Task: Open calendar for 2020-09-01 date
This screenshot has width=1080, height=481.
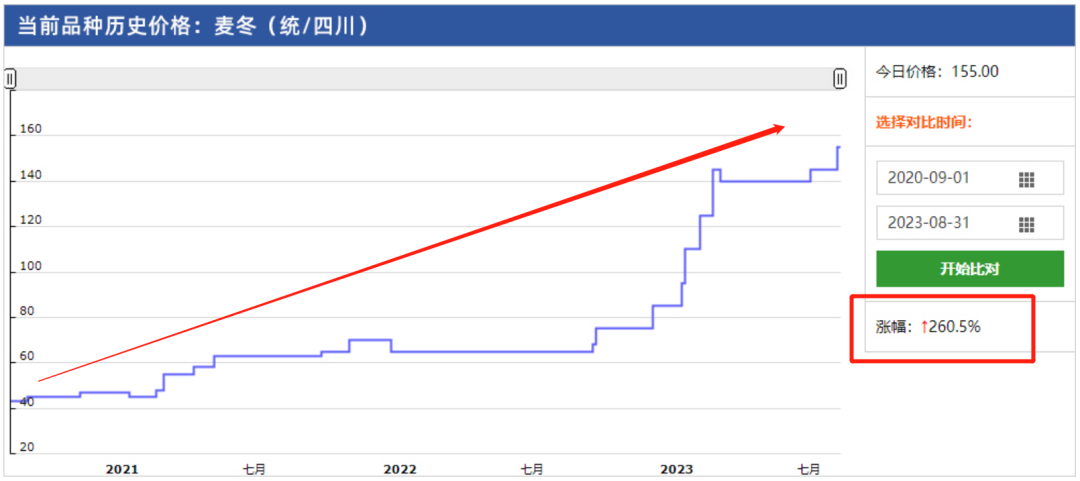Action: 1026,180
